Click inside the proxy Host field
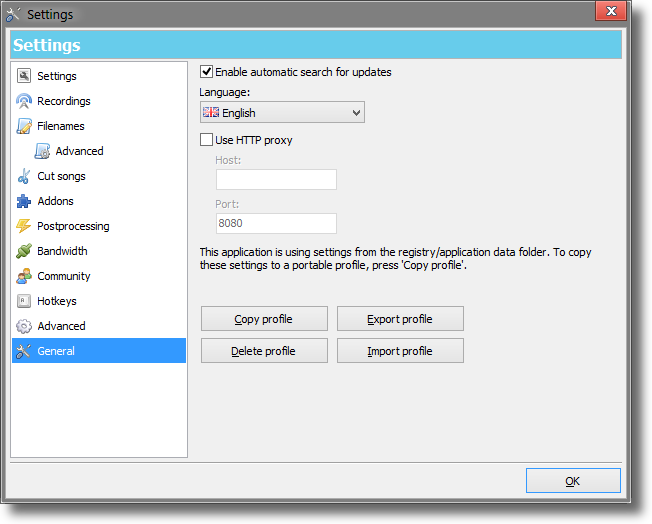Screen dimensions: 652x524 pos(276,180)
